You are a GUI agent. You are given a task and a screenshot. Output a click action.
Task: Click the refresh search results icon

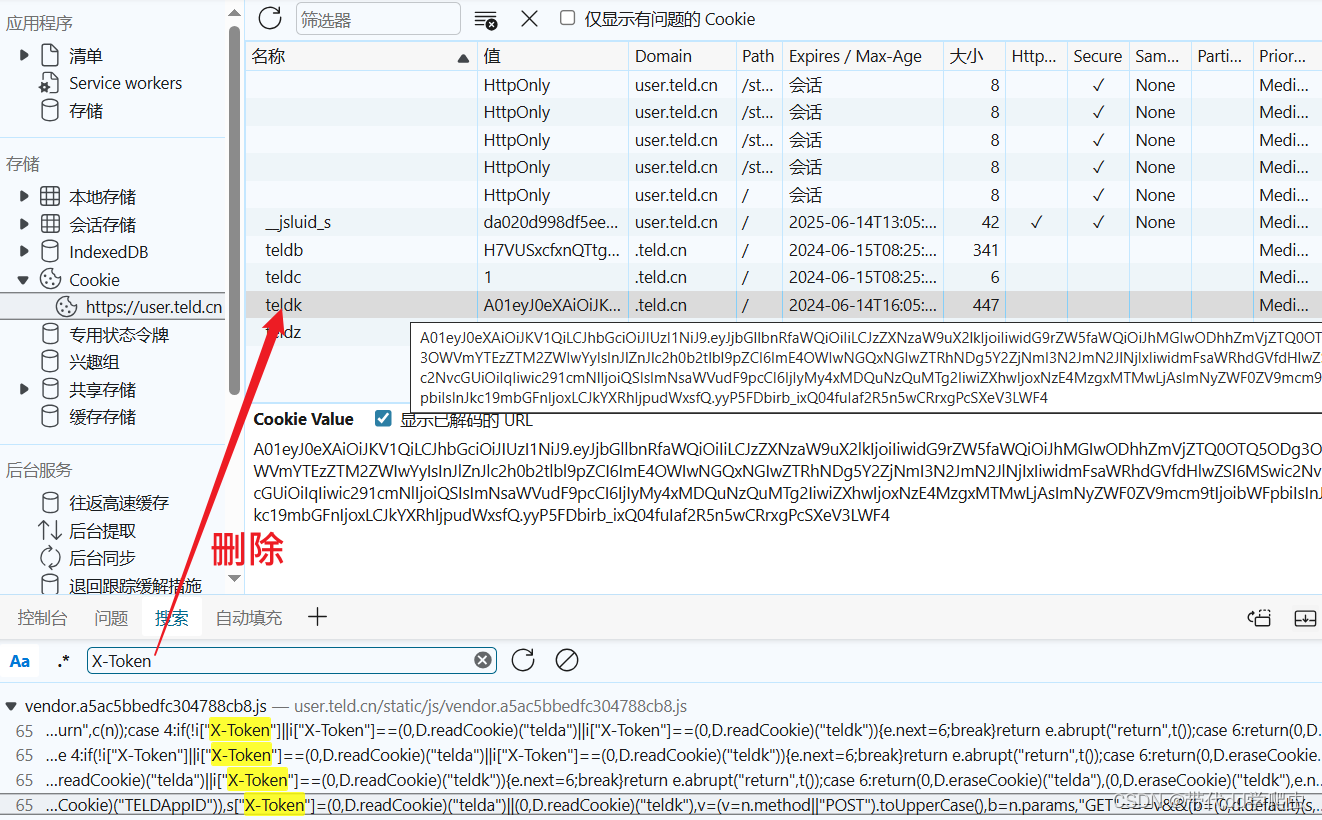pos(523,660)
